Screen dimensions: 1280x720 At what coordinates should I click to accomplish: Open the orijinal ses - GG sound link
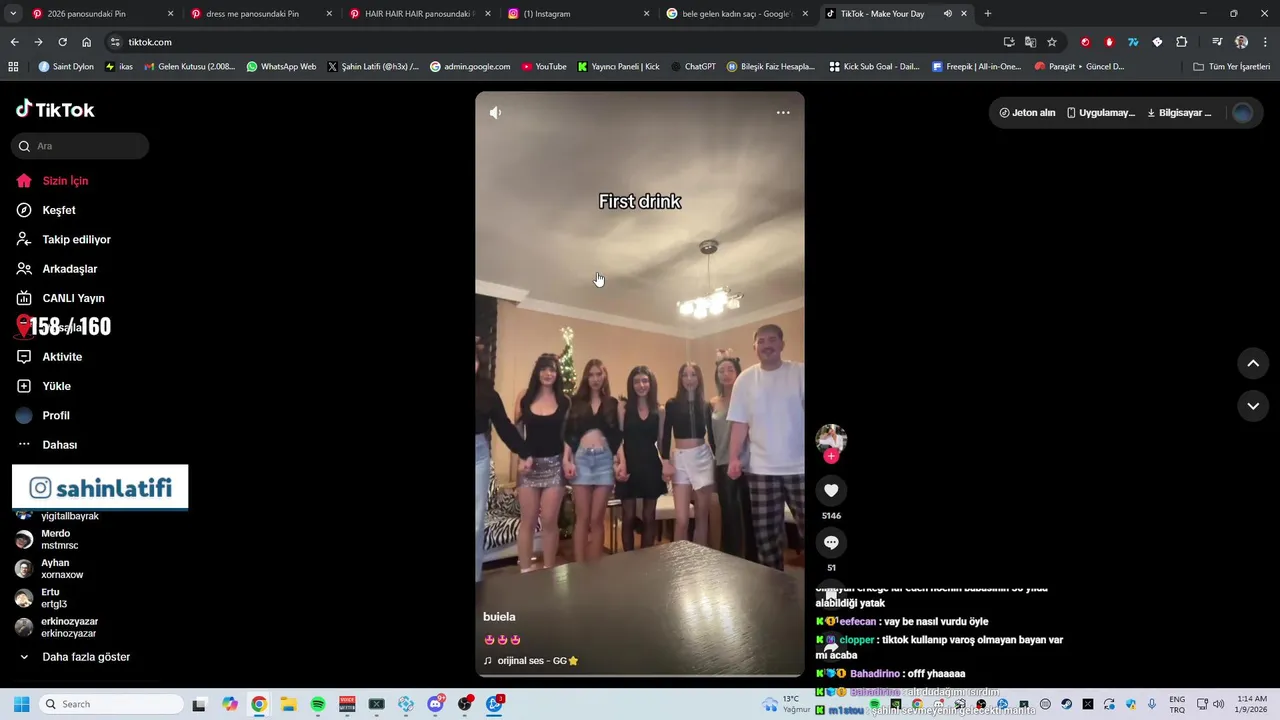[531, 661]
